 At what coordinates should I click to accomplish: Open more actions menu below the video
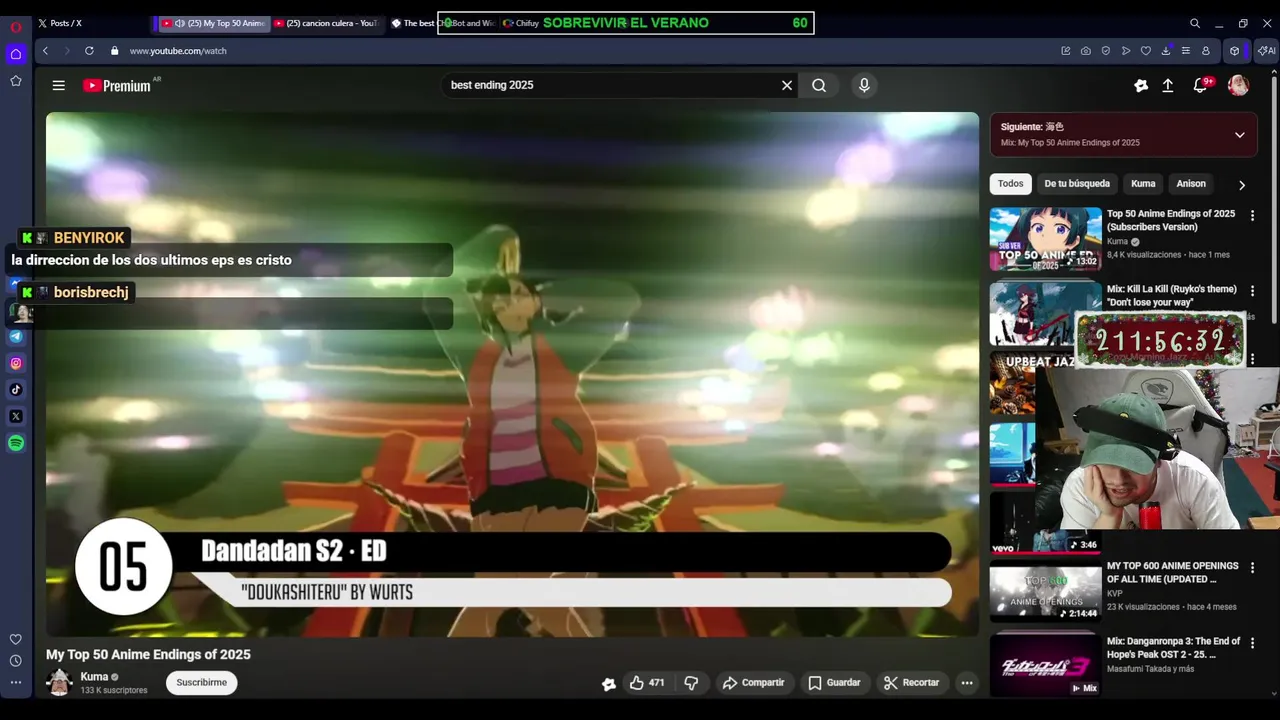coord(967,683)
